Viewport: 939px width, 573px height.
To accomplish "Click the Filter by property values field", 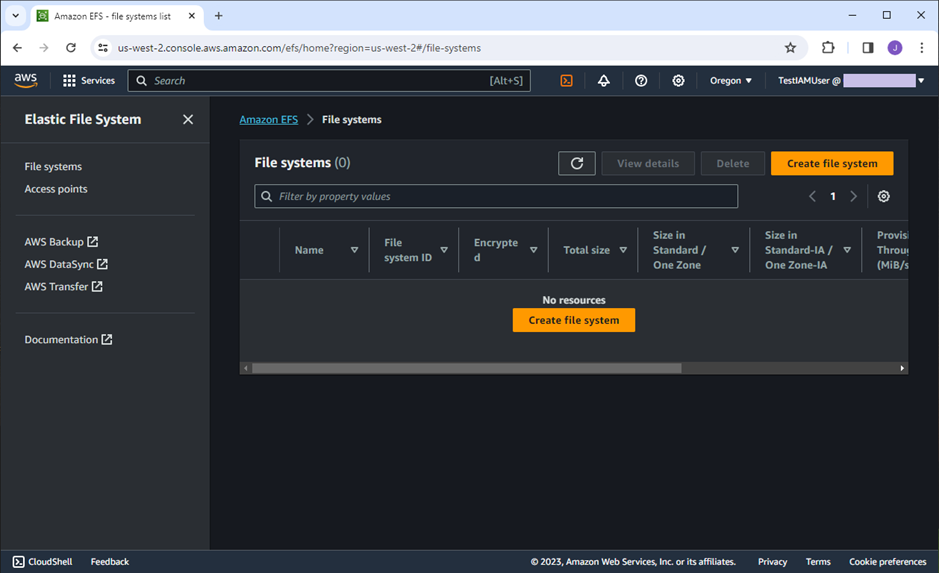I will (496, 196).
